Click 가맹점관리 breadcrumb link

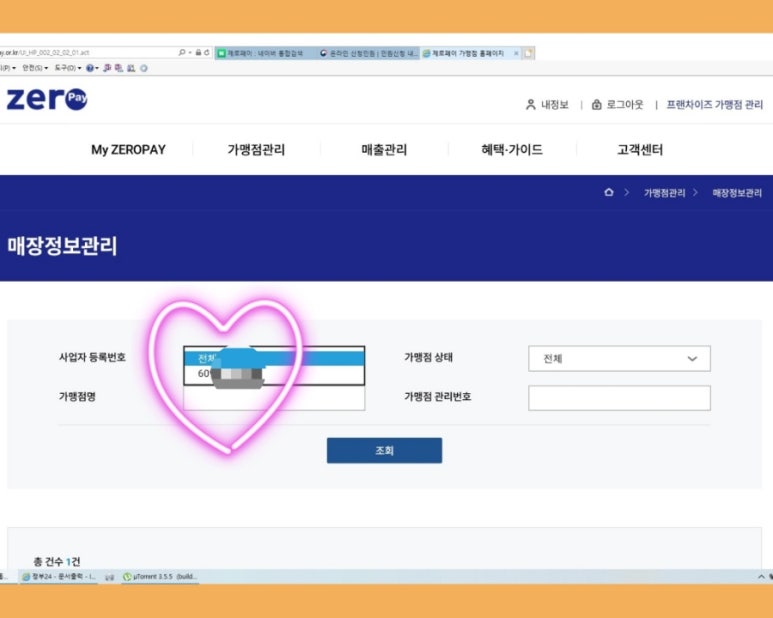click(x=664, y=193)
